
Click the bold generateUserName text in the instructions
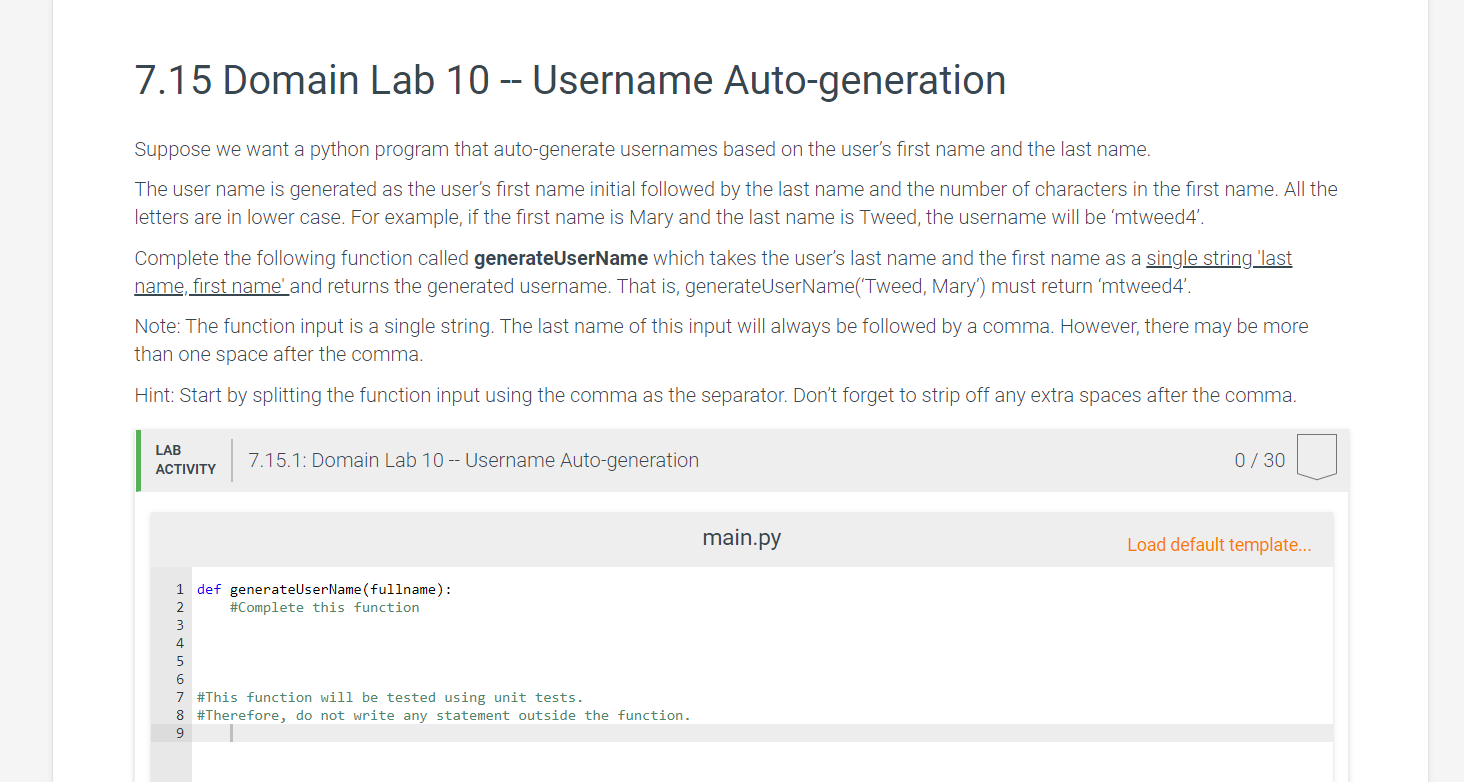(561, 258)
